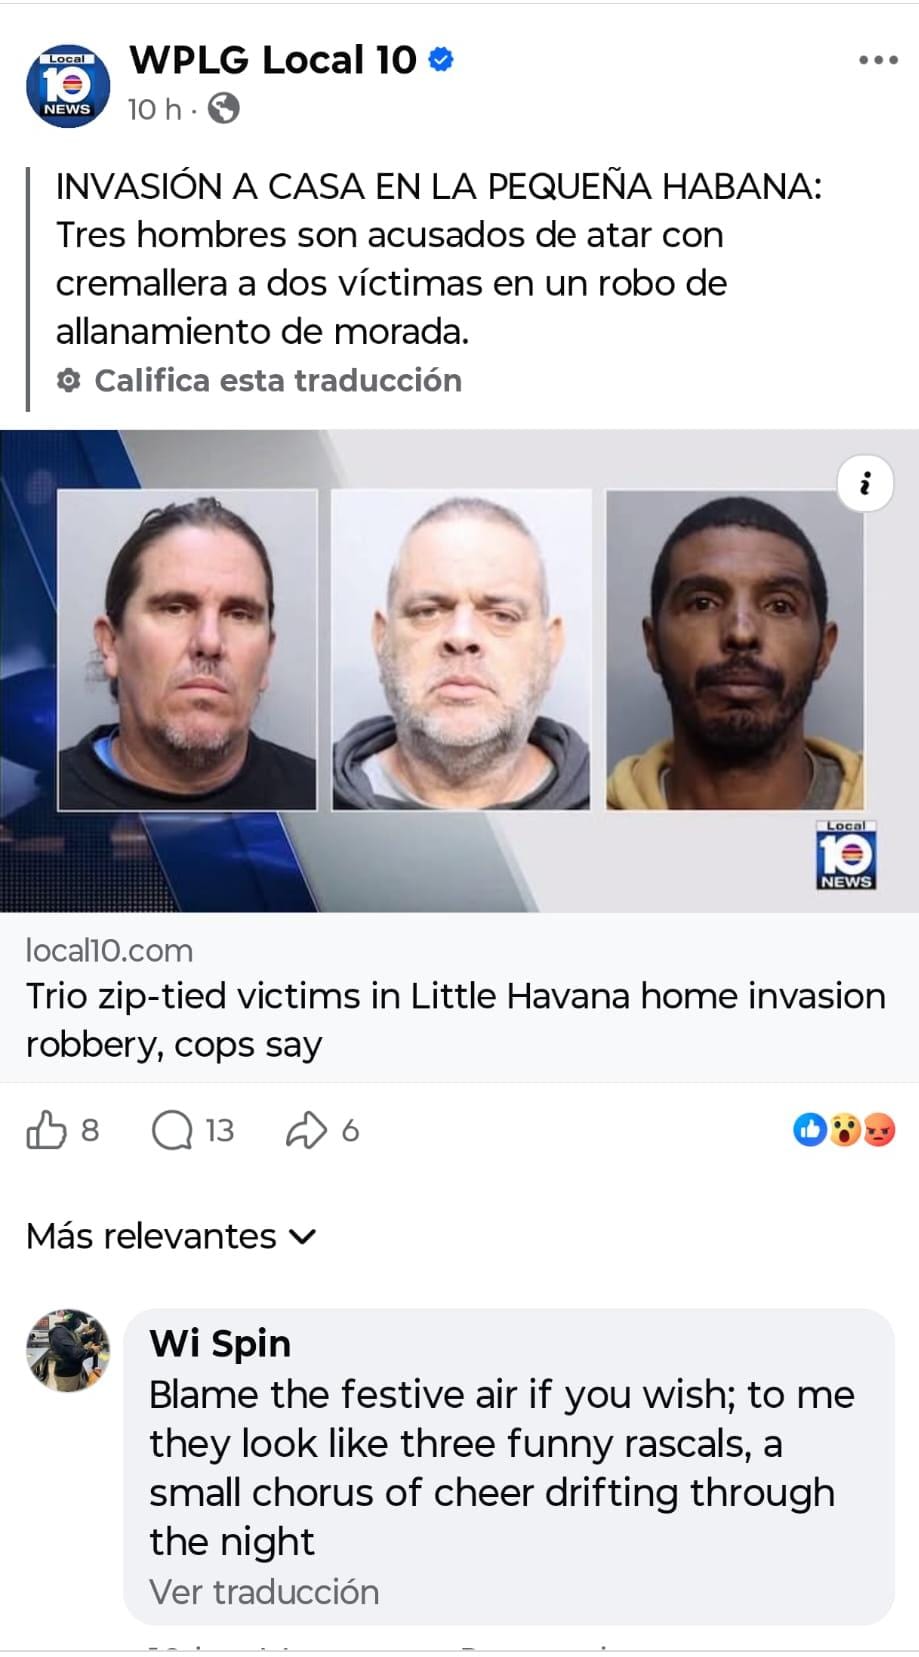Open Wi Spin's profile picture
Viewport: 919px width, 1657px height.
[x=68, y=1350]
